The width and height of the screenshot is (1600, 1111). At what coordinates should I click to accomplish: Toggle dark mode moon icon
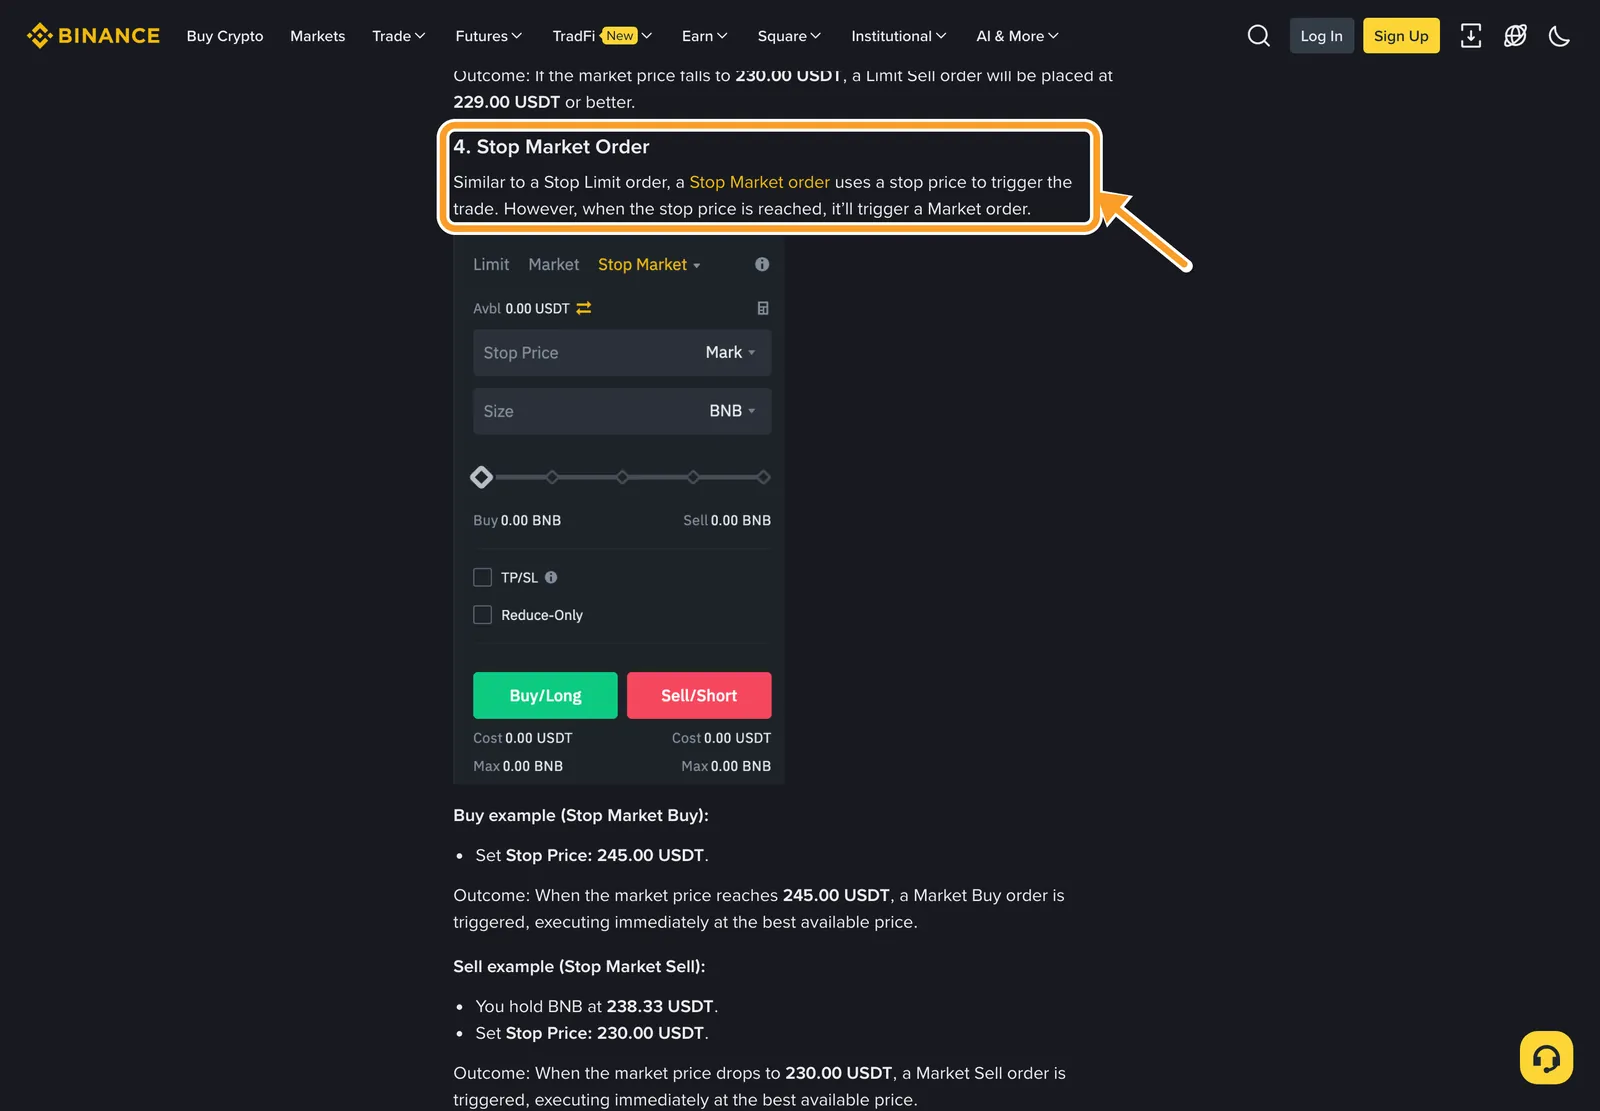1559,36
